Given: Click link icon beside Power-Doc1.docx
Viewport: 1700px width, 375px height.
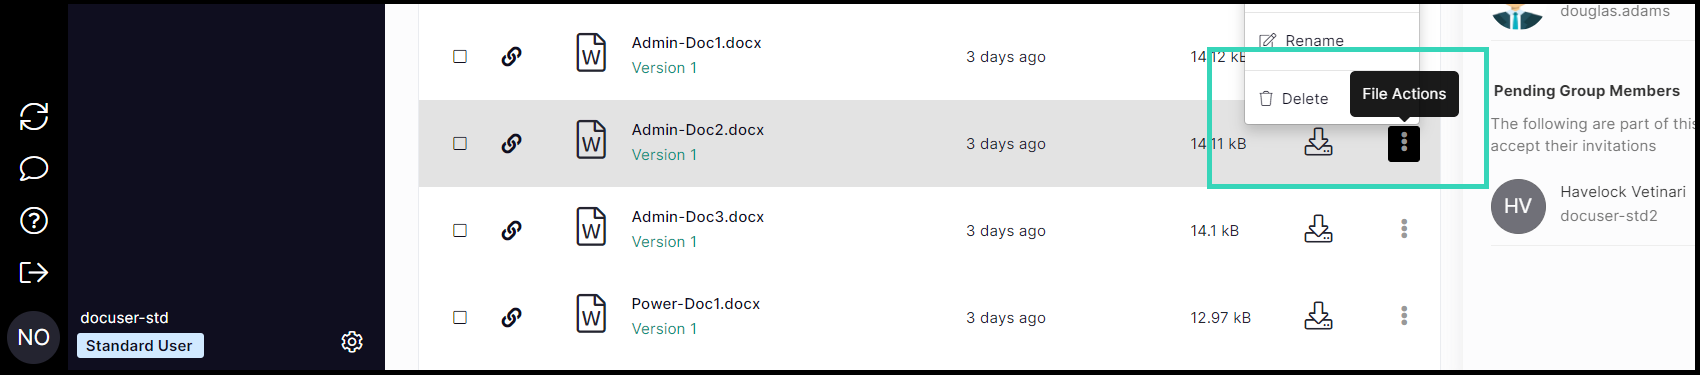Looking at the screenshot, I should 511,317.
